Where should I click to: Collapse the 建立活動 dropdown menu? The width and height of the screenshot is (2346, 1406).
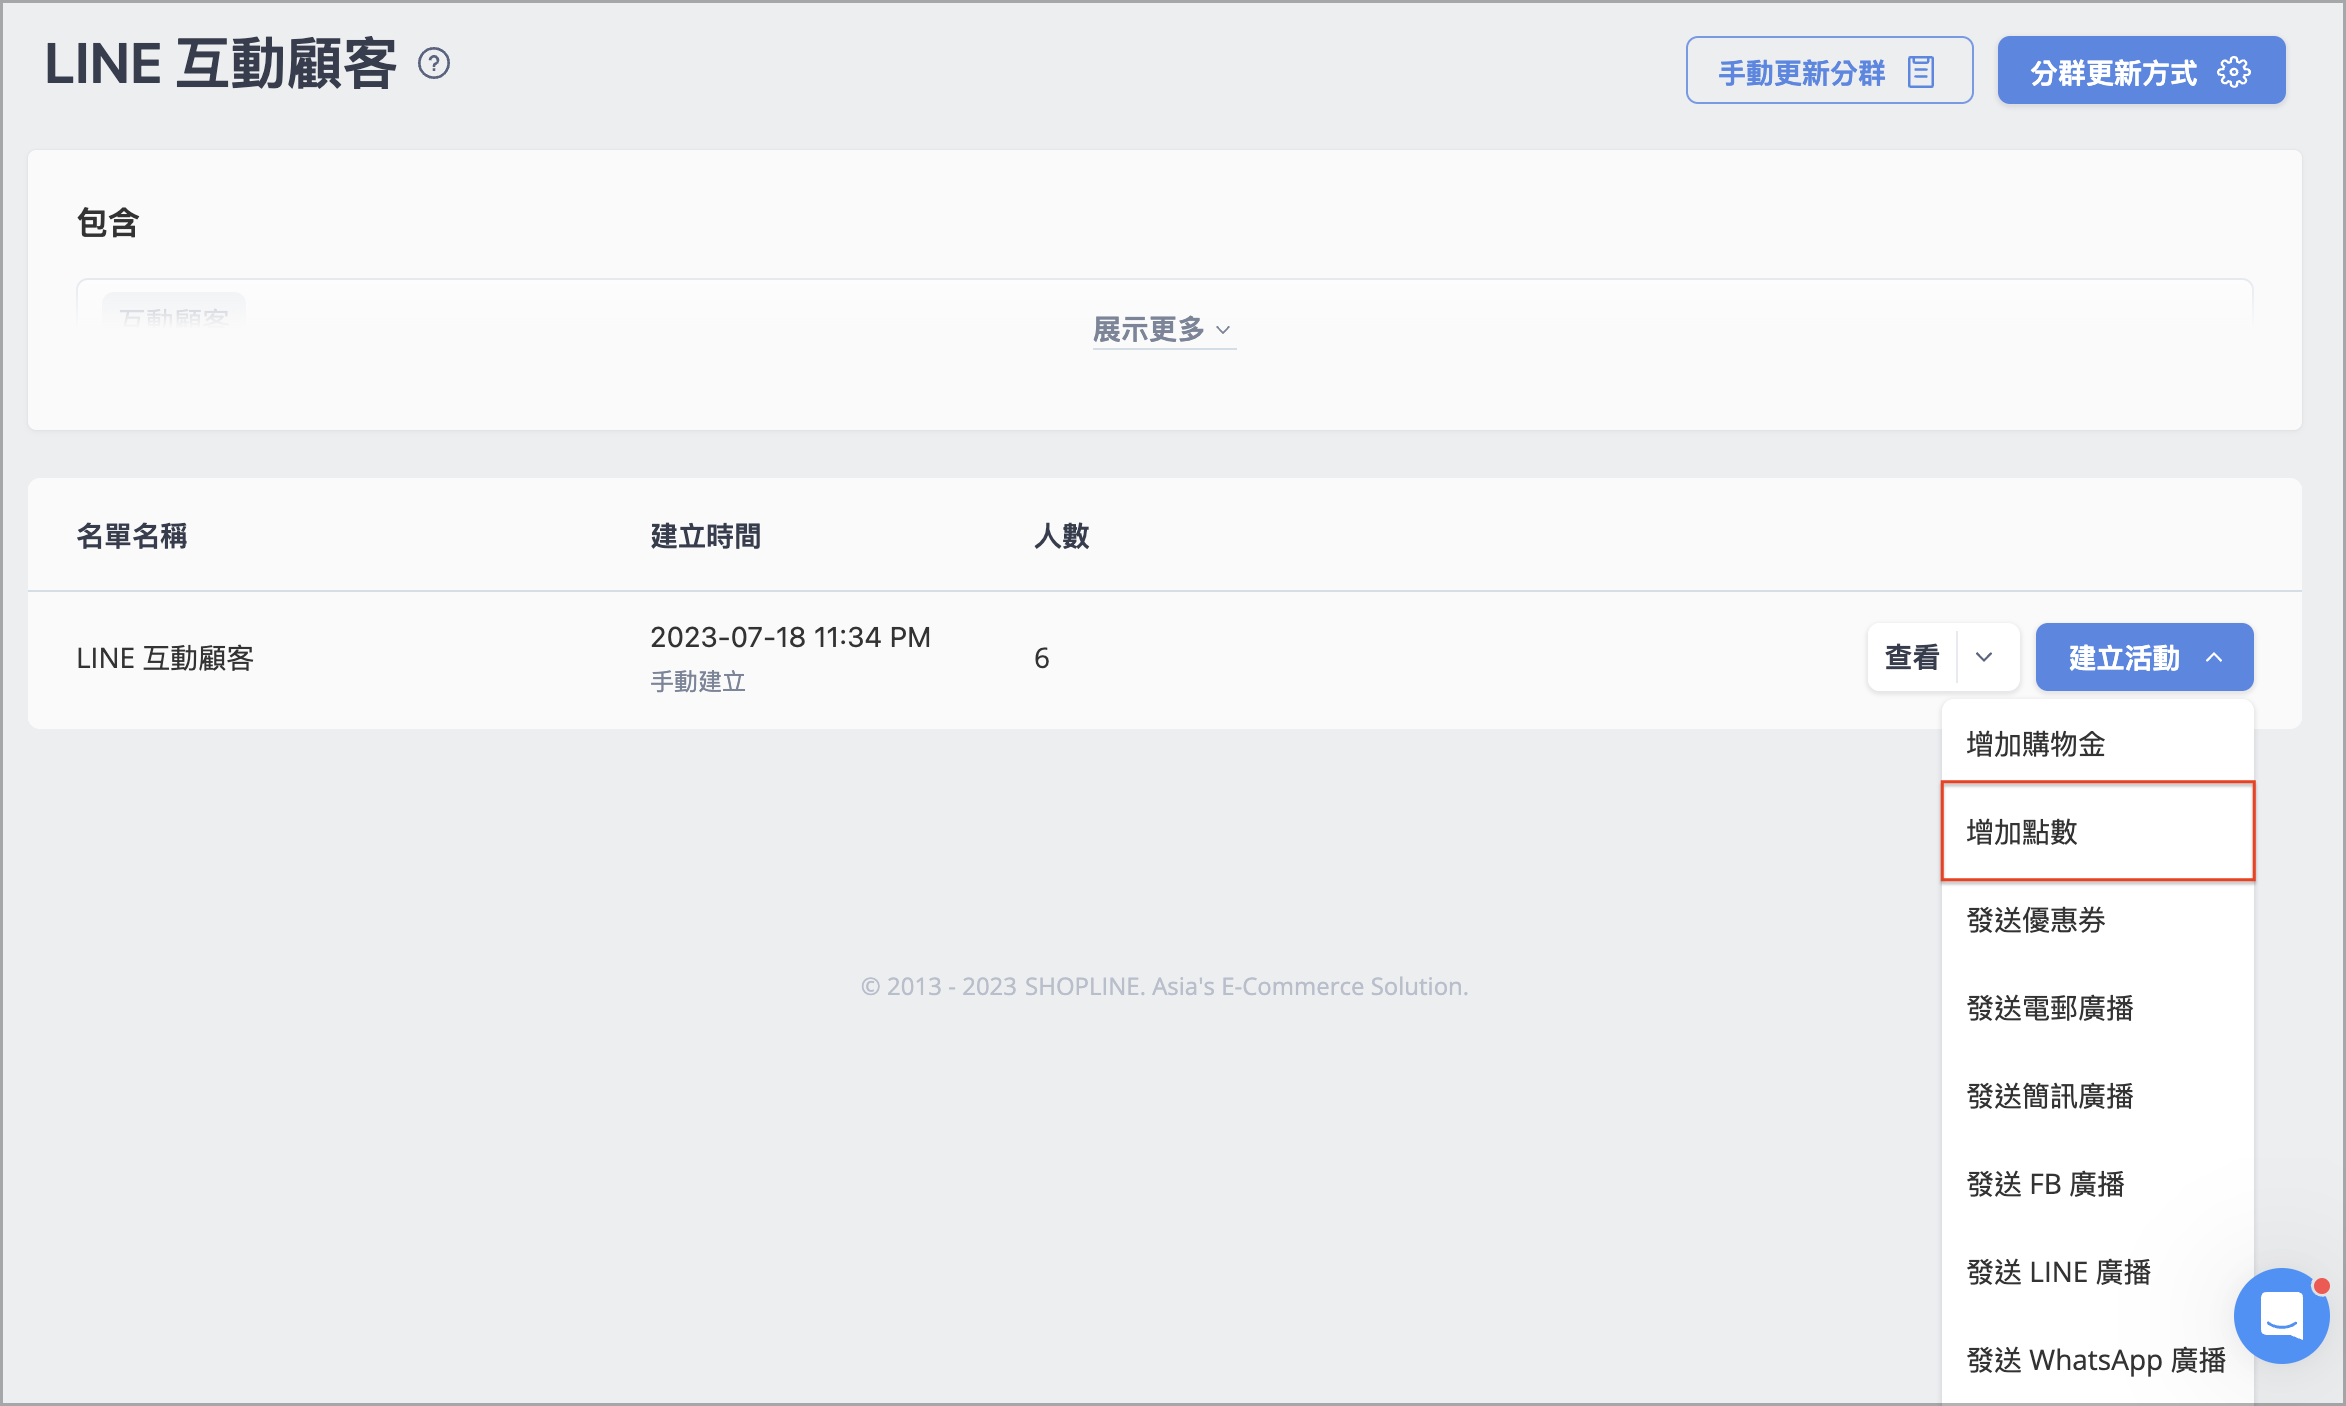2144,657
